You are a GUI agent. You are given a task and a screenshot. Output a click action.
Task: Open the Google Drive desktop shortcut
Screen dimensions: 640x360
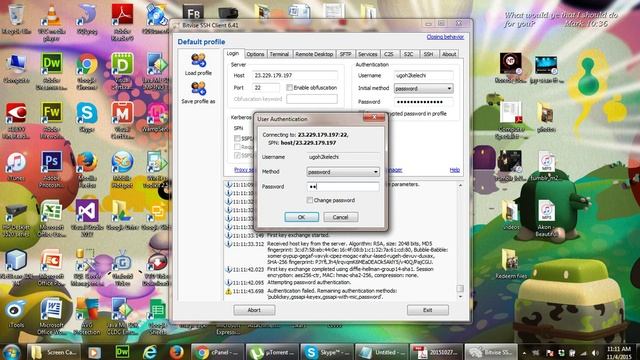(x=122, y=215)
